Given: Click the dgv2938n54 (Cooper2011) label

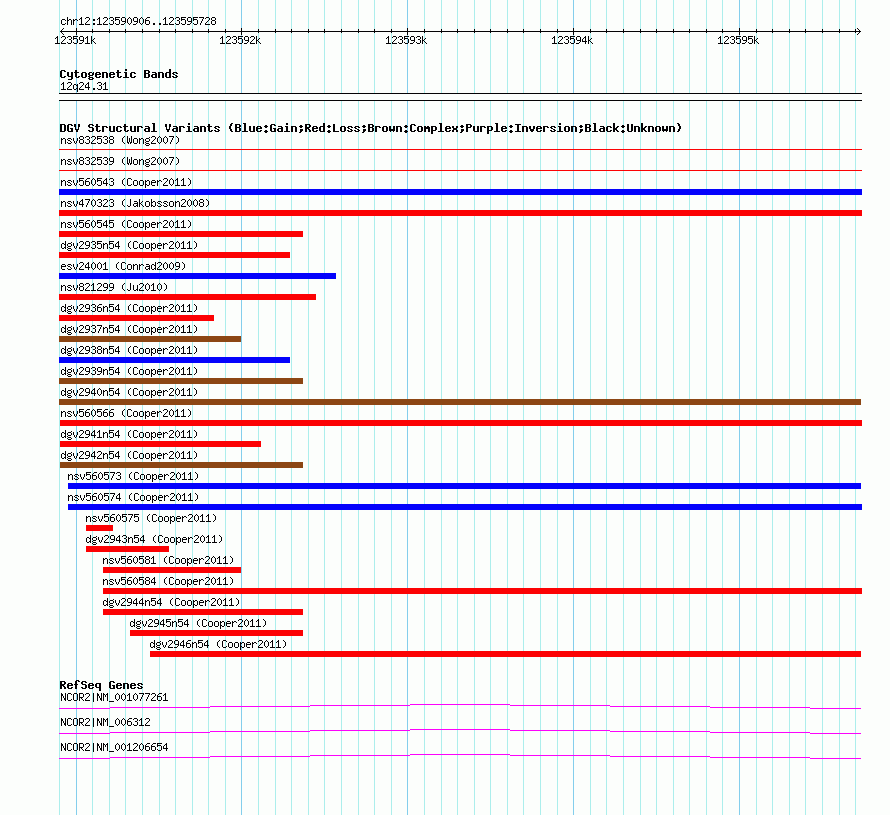Looking at the screenshot, I should (129, 350).
